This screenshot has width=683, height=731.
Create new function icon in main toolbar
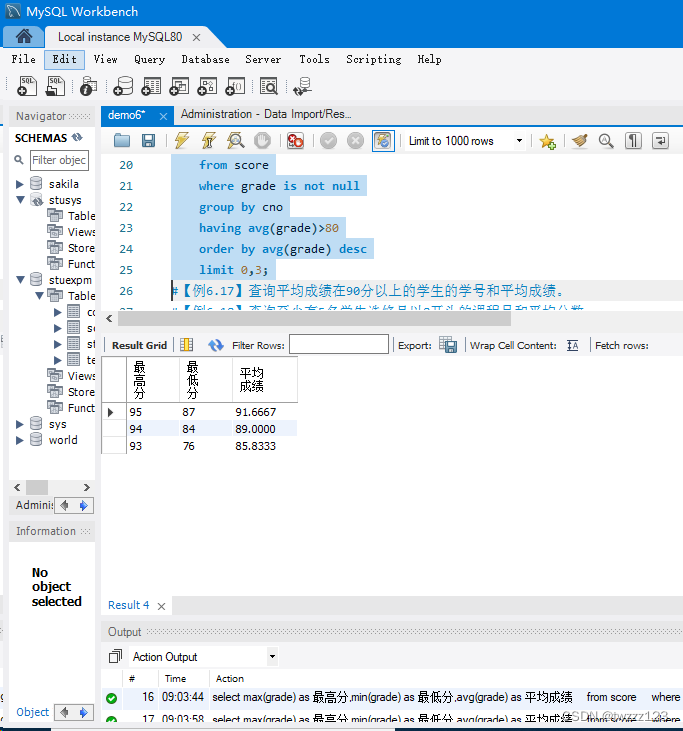[235, 86]
